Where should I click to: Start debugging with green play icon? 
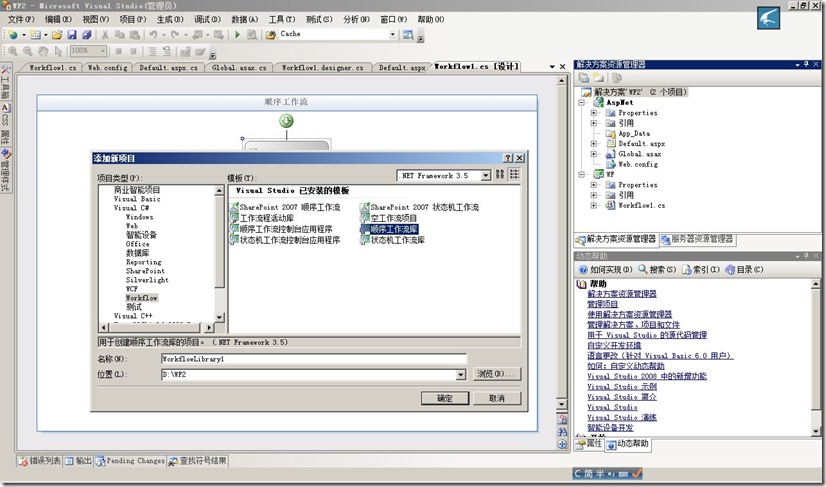pyautogui.click(x=237, y=35)
